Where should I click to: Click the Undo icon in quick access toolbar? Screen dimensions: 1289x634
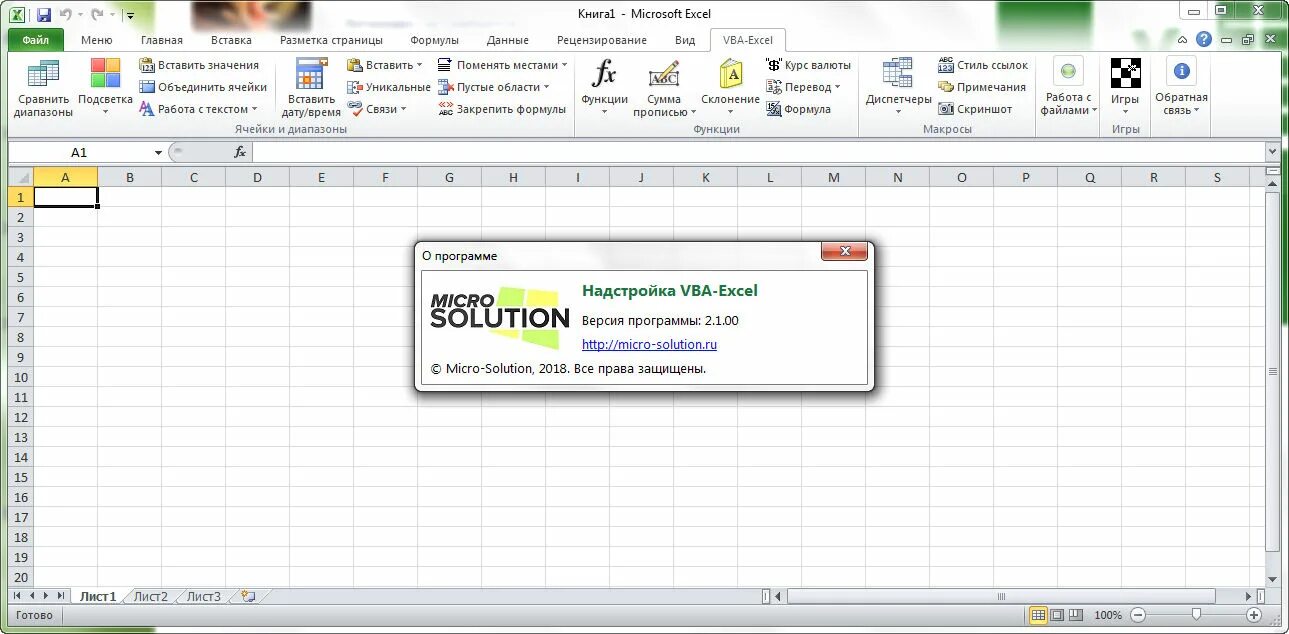[x=66, y=15]
